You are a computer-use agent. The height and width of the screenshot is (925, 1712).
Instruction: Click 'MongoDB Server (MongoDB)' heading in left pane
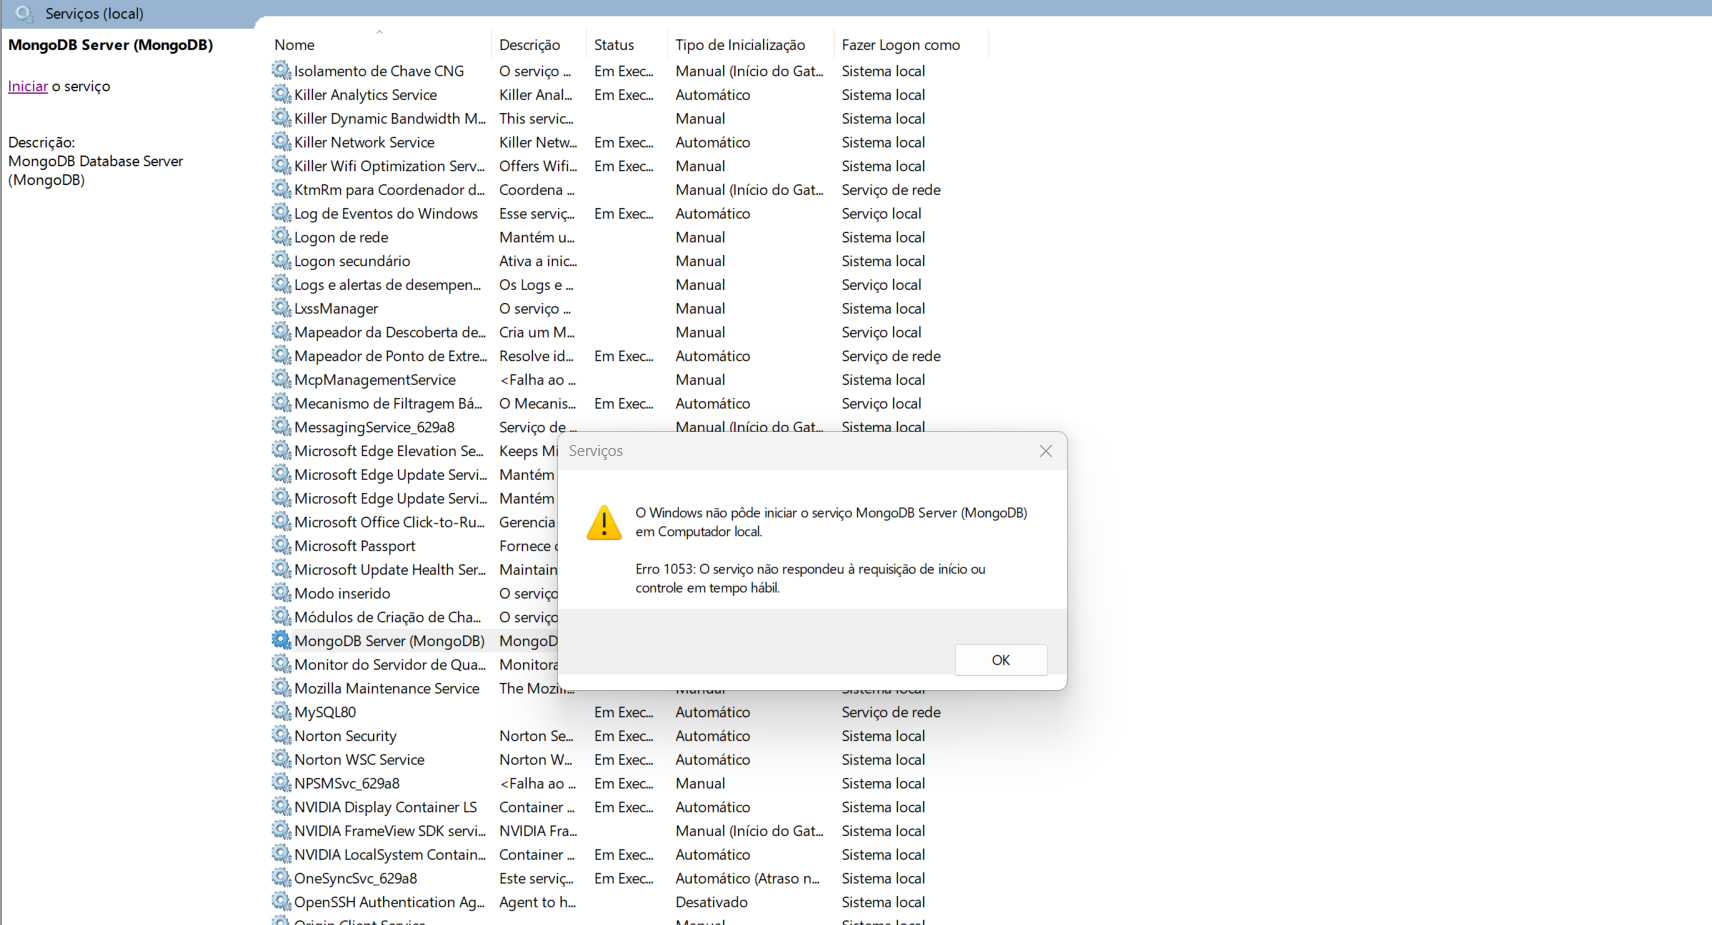pos(110,45)
